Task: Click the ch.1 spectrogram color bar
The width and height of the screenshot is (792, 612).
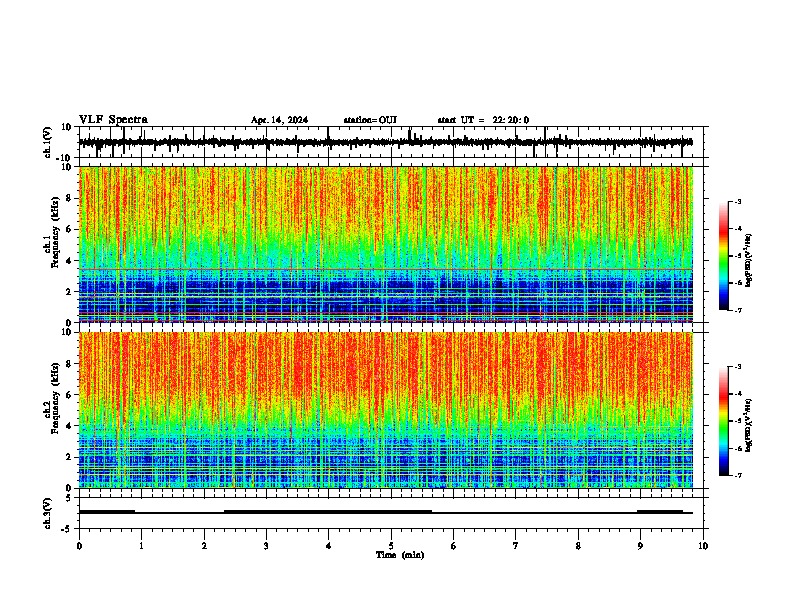Action: [724, 256]
